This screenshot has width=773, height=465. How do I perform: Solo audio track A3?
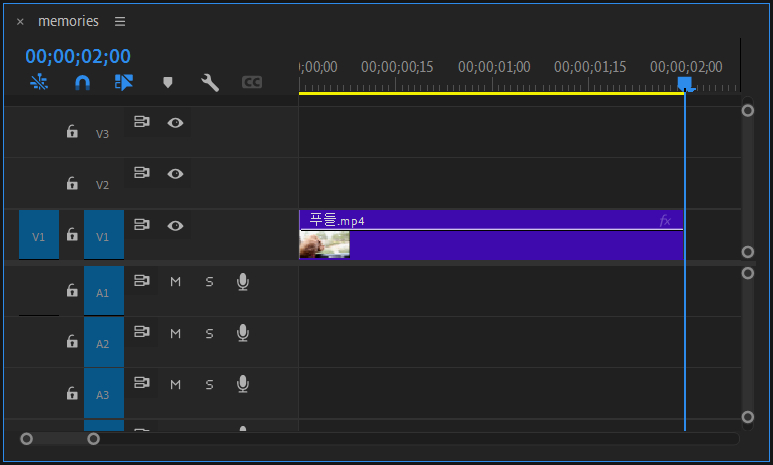coord(210,385)
